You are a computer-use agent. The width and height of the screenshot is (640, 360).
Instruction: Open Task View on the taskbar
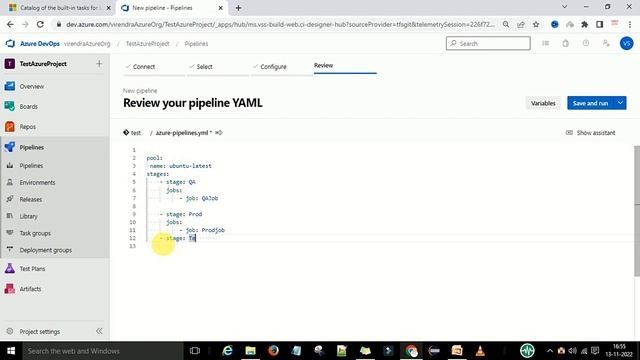195,351
